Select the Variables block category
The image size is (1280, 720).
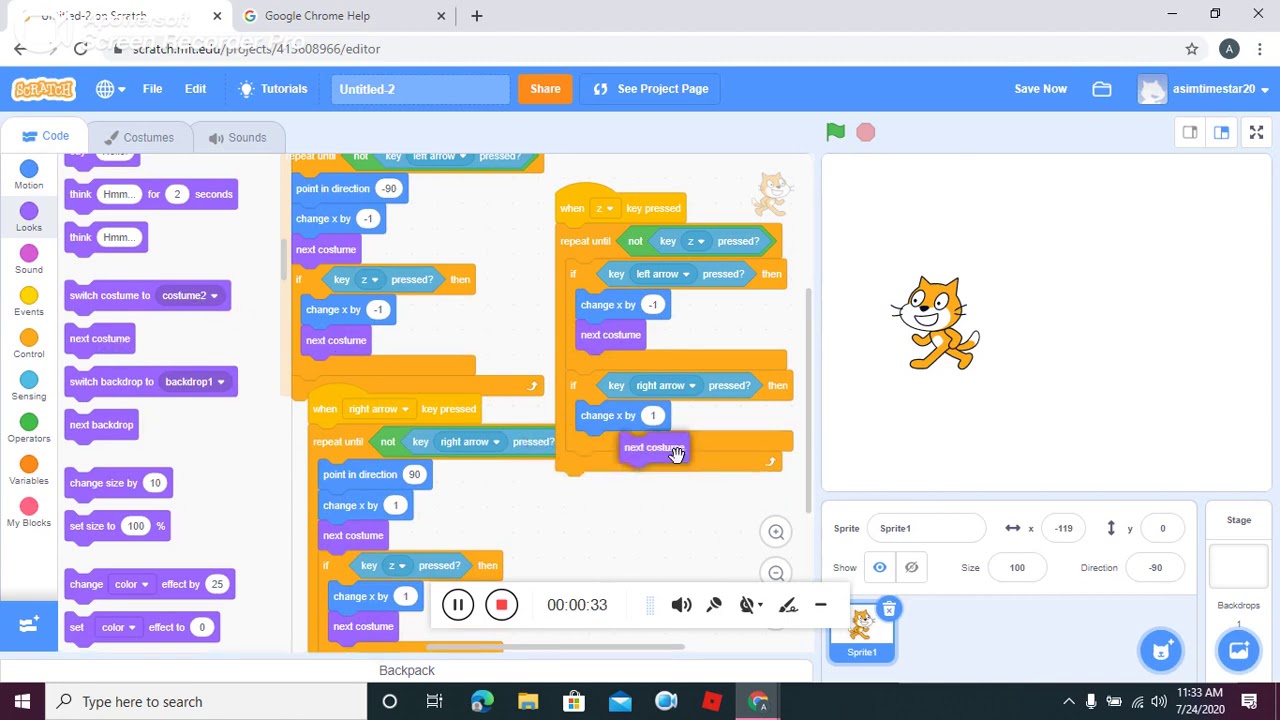tap(29, 471)
